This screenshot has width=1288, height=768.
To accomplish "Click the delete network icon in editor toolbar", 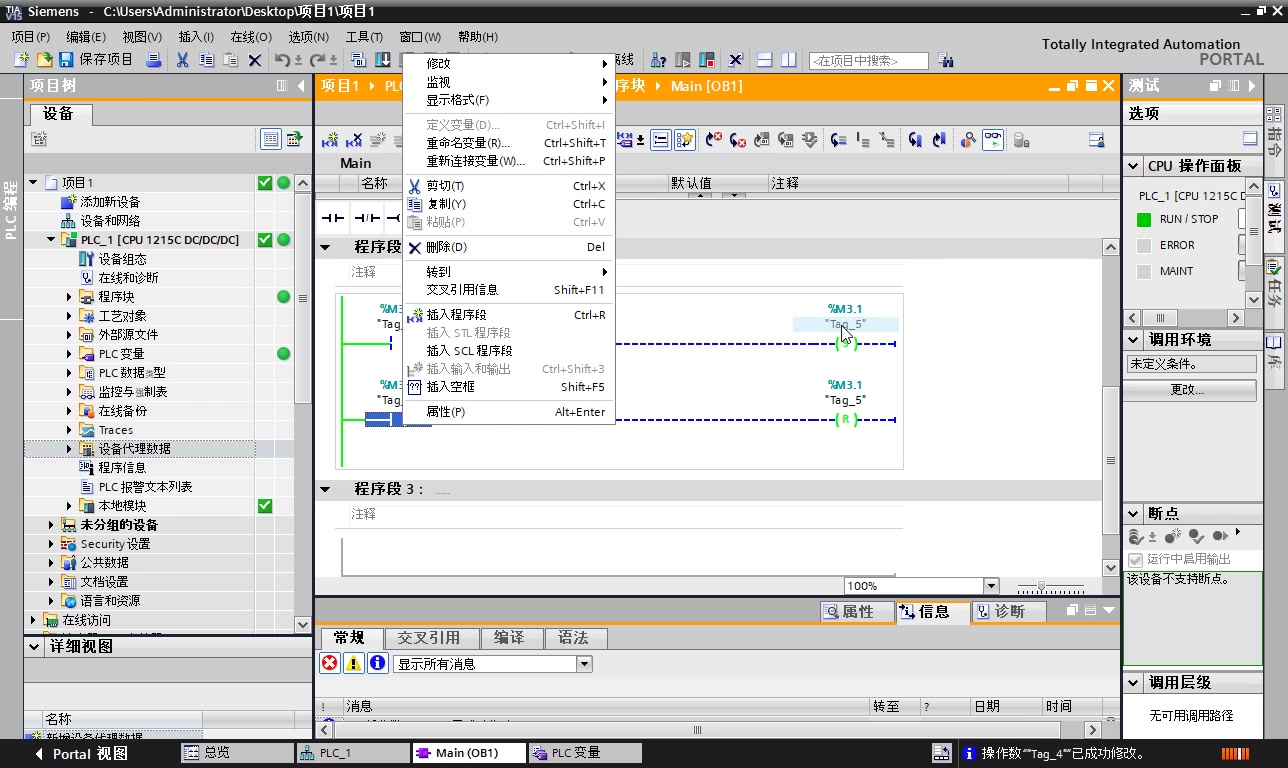I will click(353, 140).
